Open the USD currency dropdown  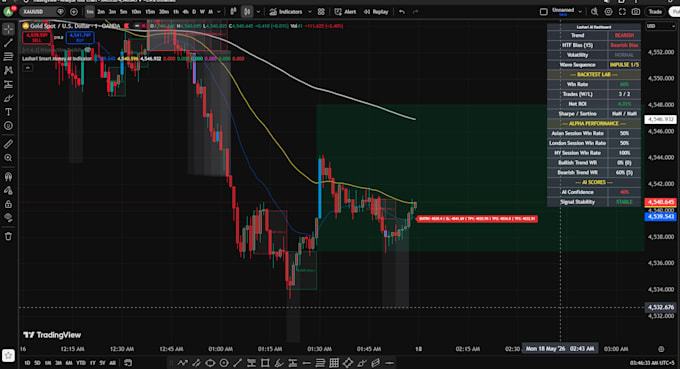660,26
